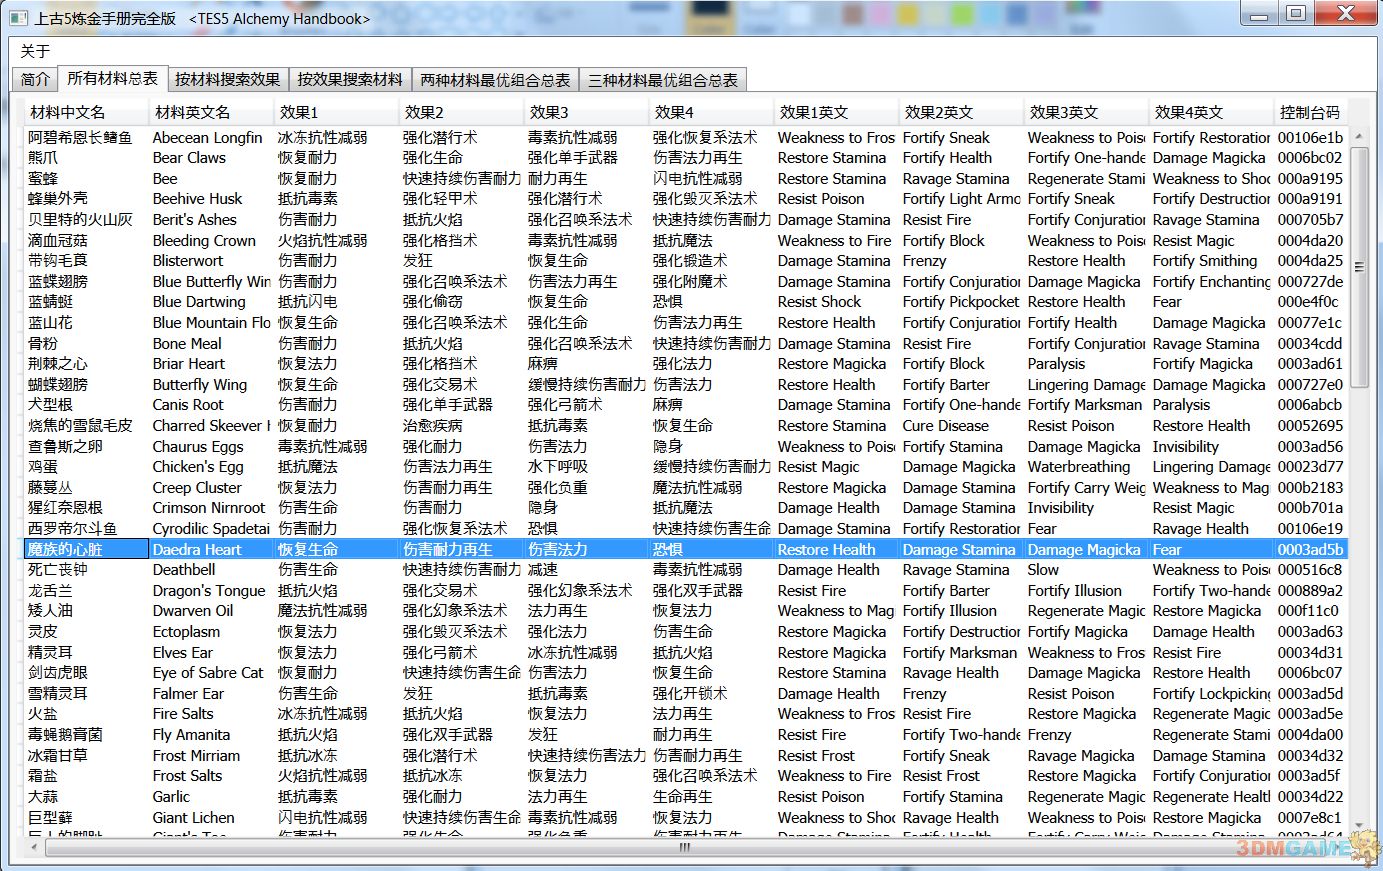This screenshot has width=1383, height=871.
Task: Sort by 材料英文名 column header
Action: click(210, 112)
